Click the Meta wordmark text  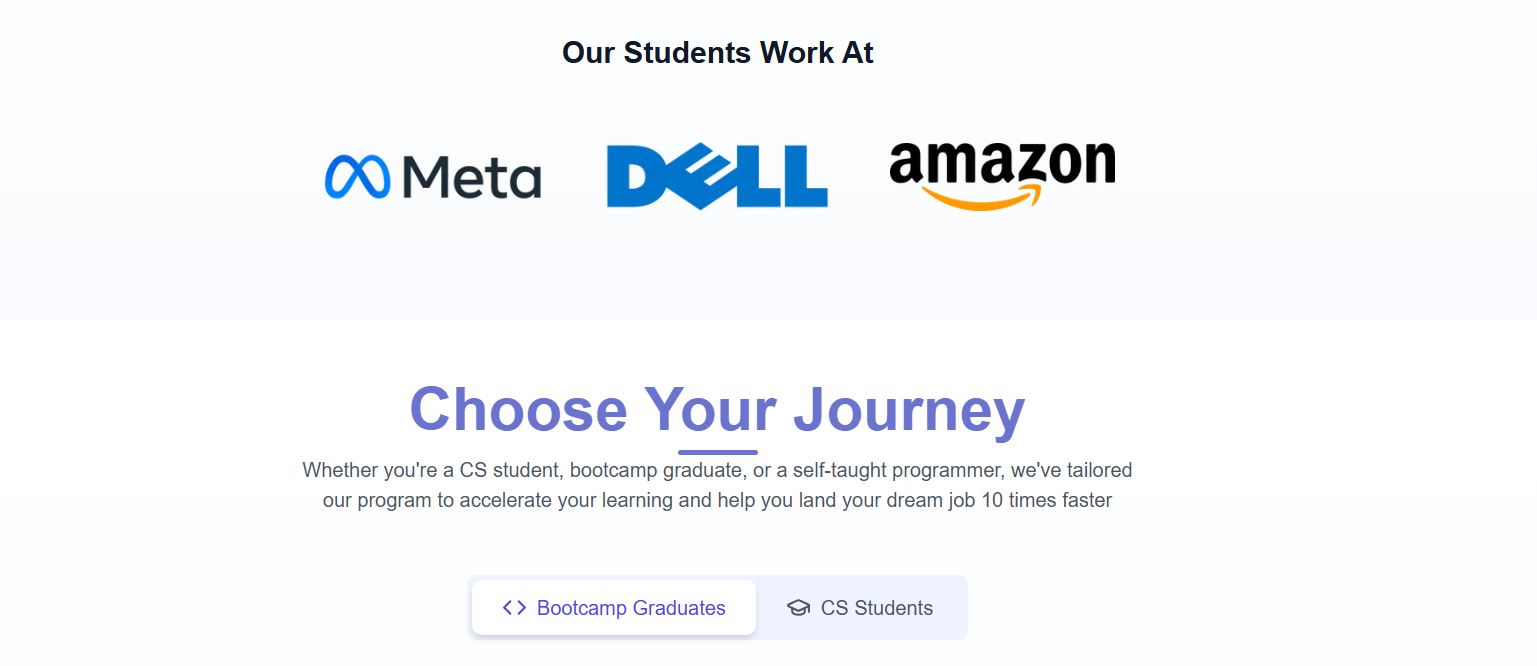471,177
